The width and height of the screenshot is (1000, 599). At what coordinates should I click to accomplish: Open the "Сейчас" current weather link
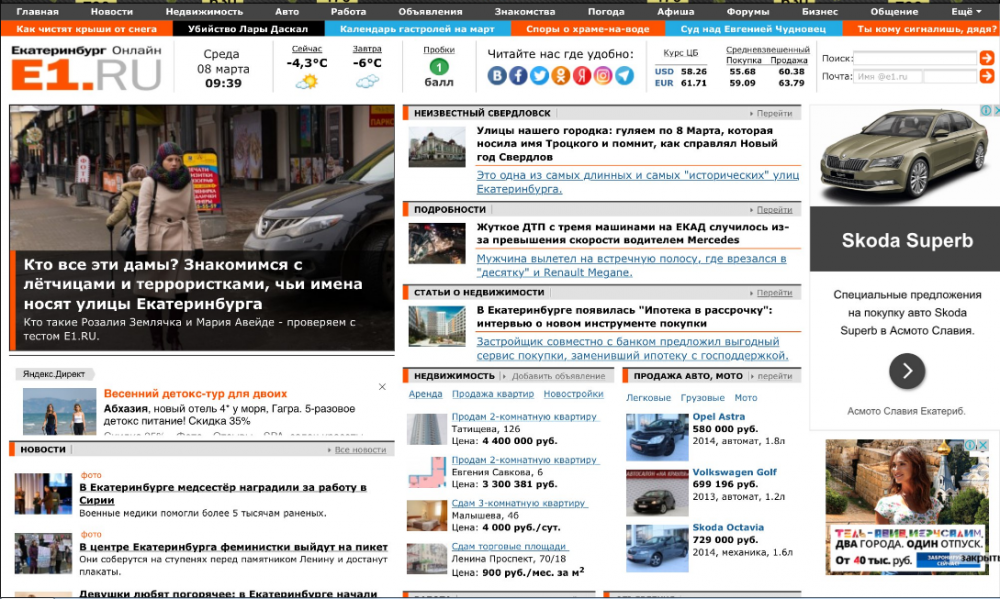(307, 48)
